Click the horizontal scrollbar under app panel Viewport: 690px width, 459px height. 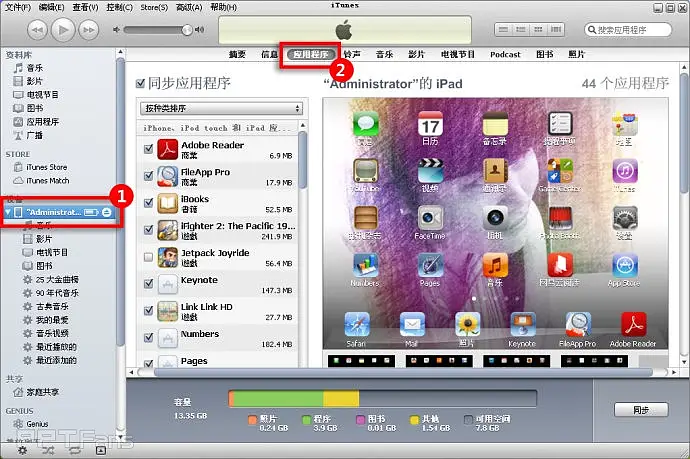pos(403,373)
